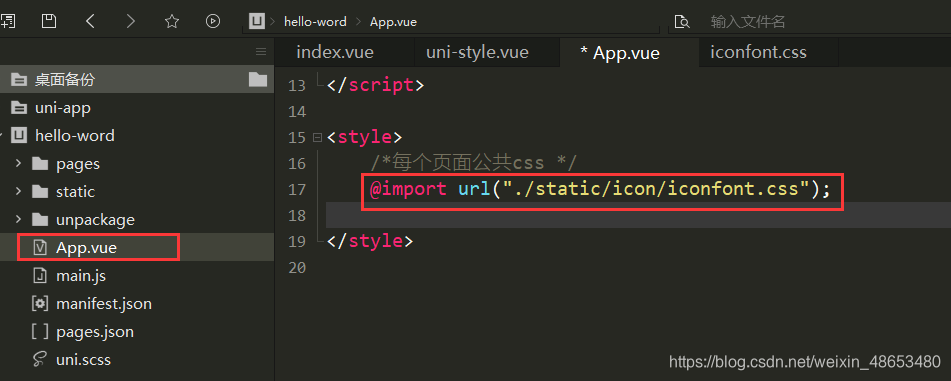This screenshot has height=381, width=951.
Task: Click the static folder icon
Action: point(40,192)
